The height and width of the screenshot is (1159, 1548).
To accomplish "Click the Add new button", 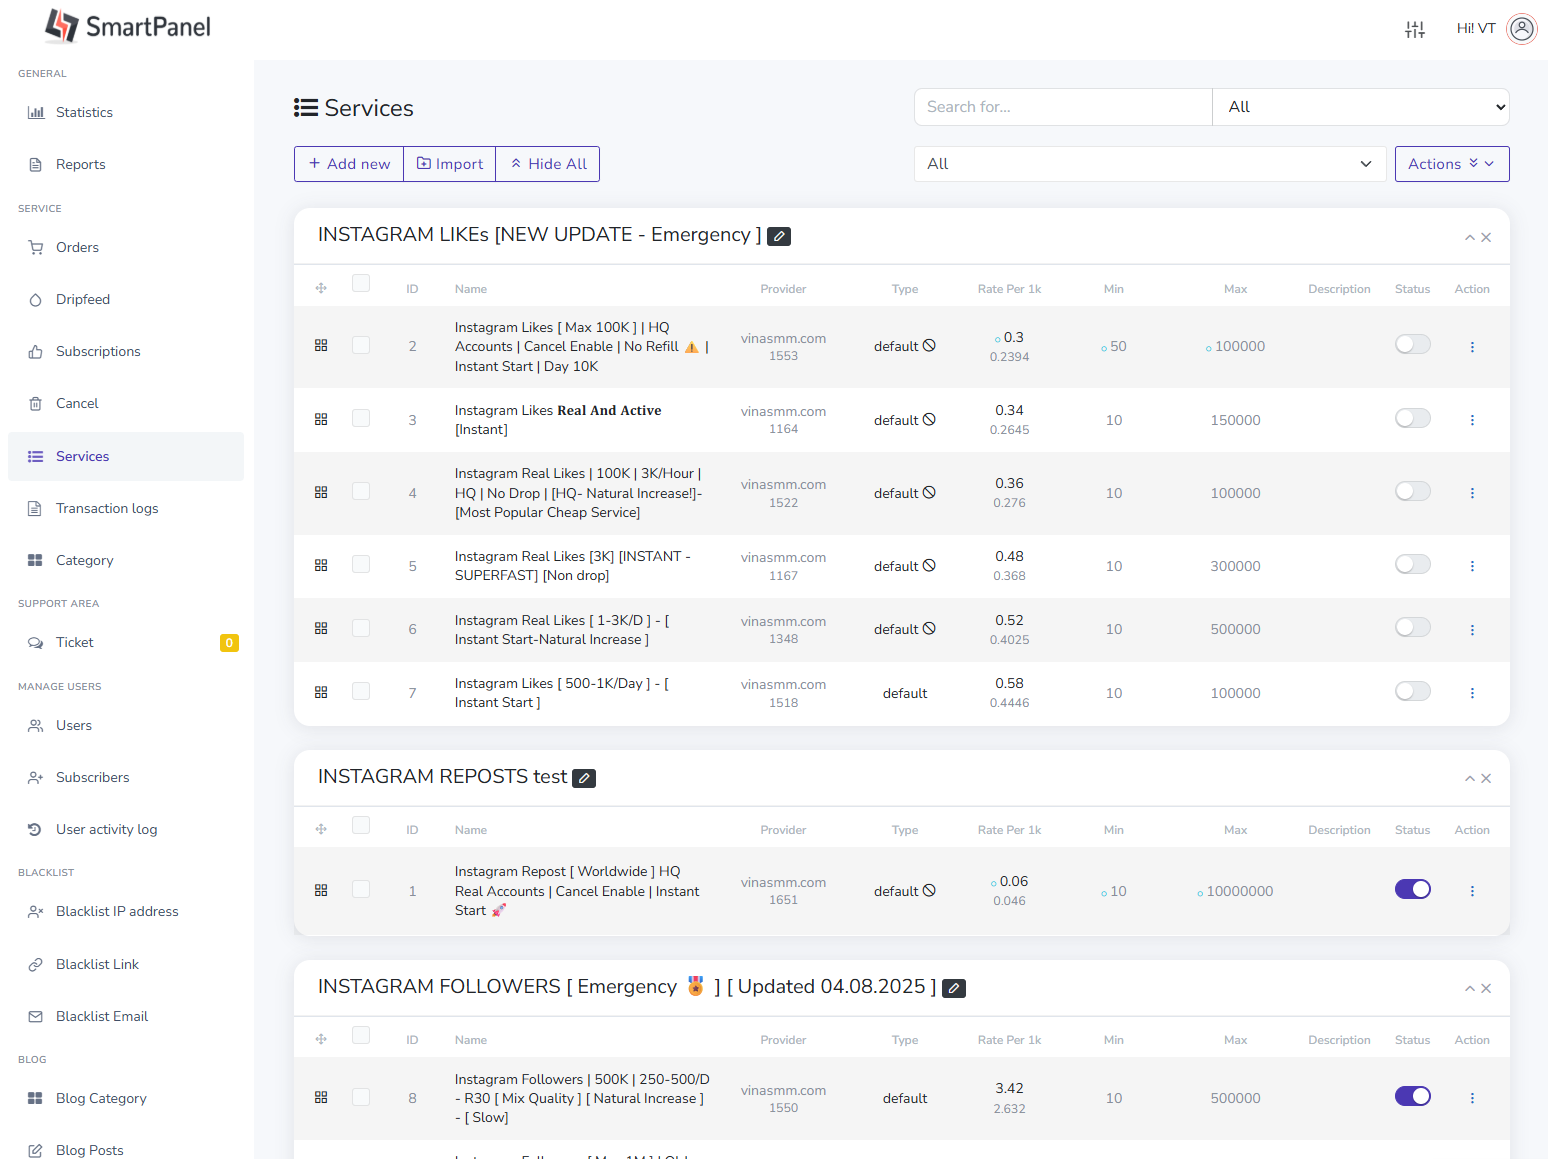I will pos(349,164).
